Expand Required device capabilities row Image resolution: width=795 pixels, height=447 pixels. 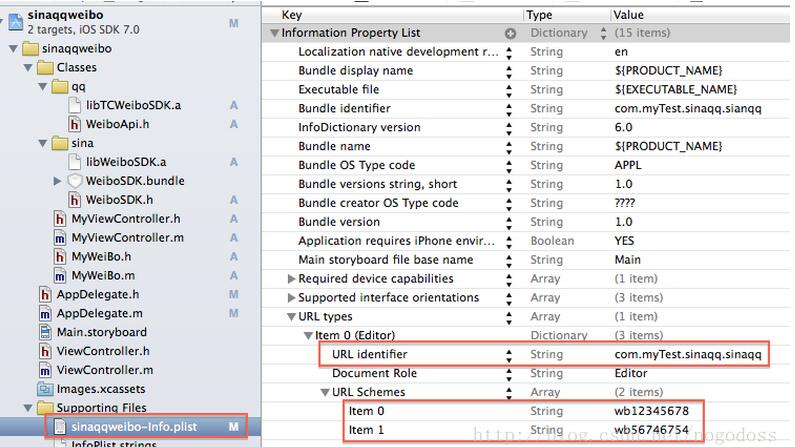291,278
